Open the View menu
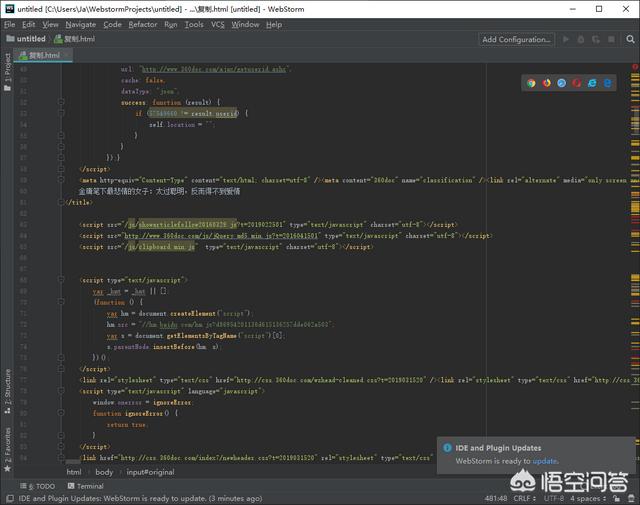The width and height of the screenshot is (640, 505). pos(50,24)
